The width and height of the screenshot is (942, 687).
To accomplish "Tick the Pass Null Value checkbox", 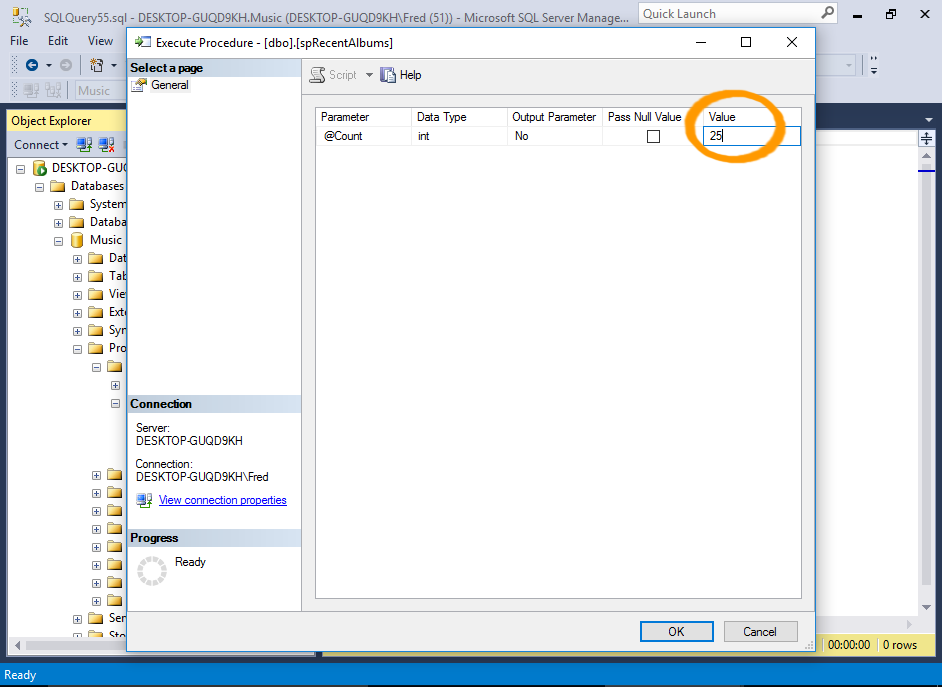I will [x=653, y=136].
